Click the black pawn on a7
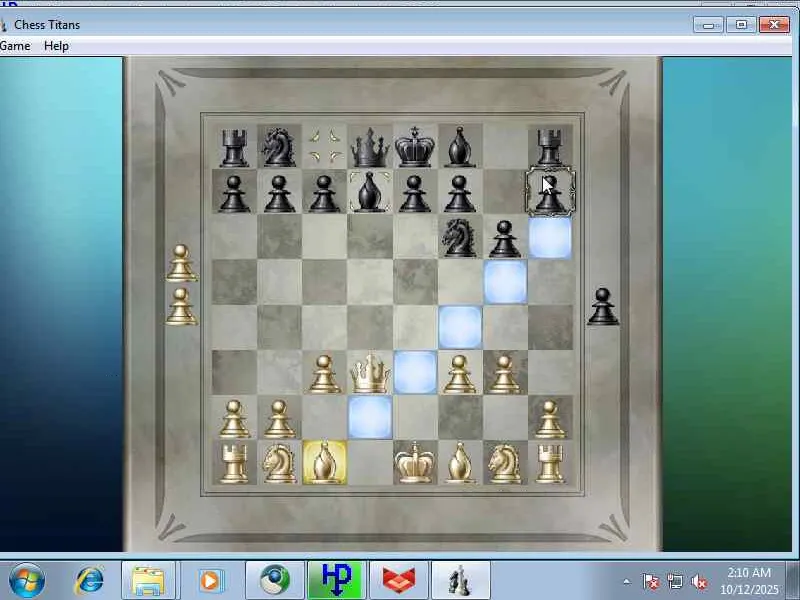 click(x=234, y=194)
